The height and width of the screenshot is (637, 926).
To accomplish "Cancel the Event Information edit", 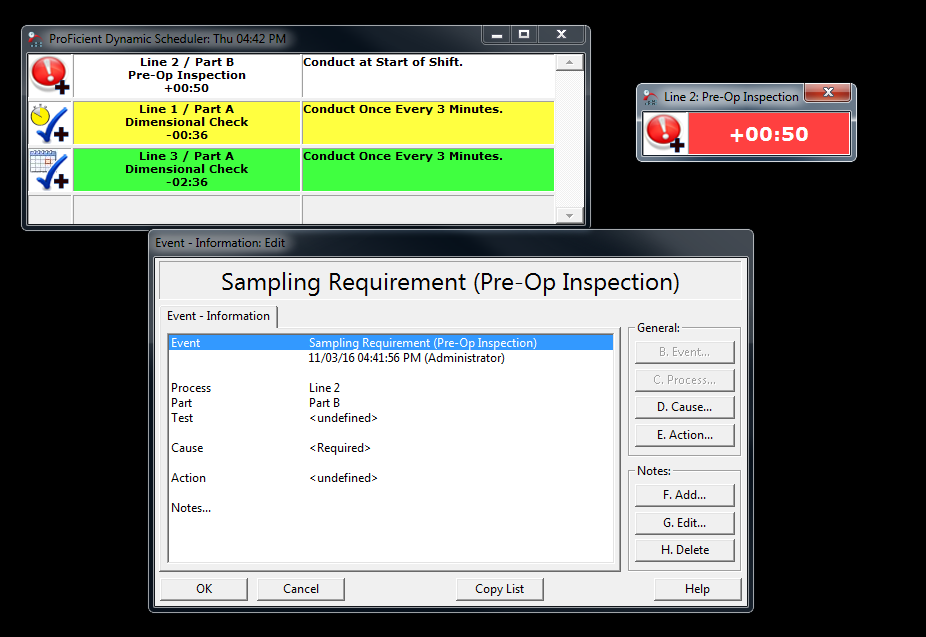I will [301, 589].
